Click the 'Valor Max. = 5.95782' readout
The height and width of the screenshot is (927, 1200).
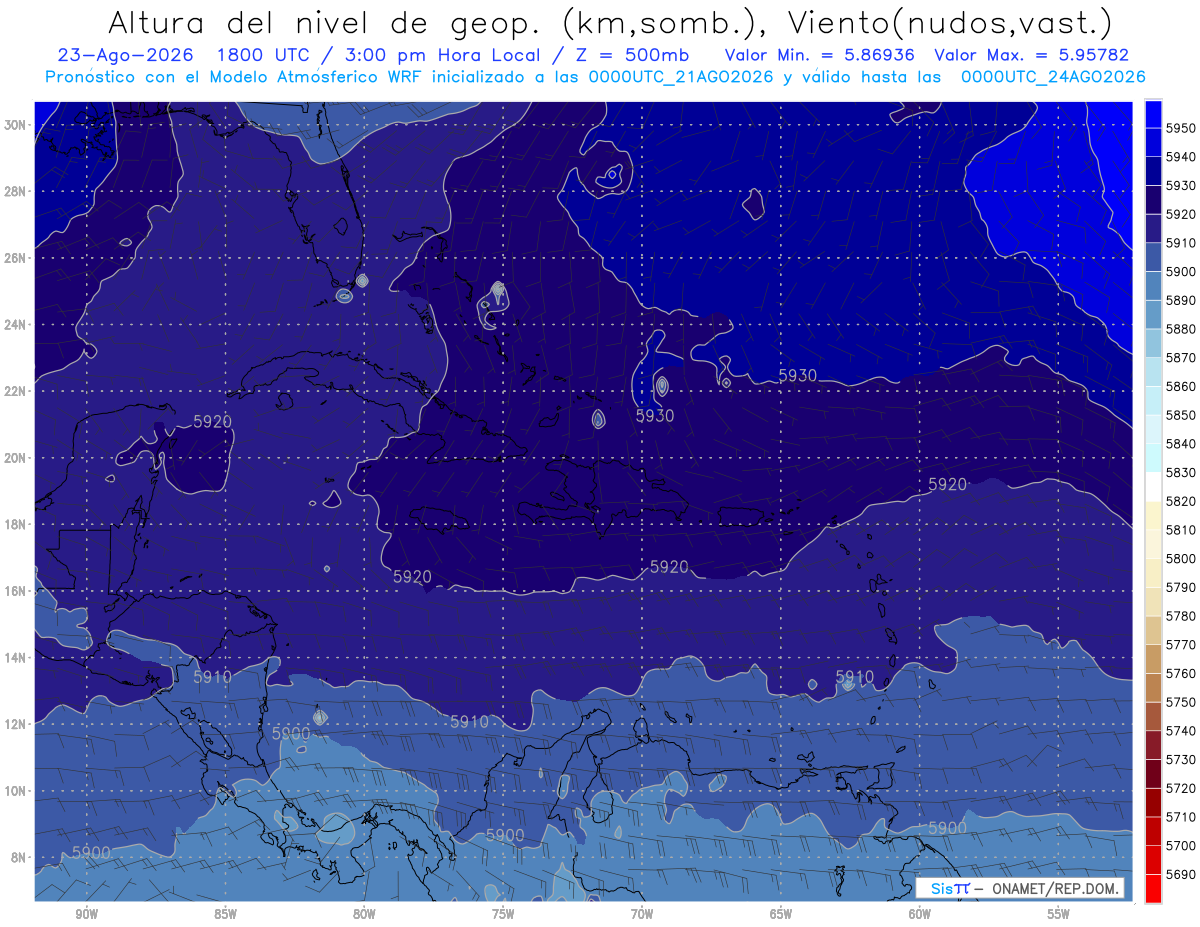(x=1031, y=55)
